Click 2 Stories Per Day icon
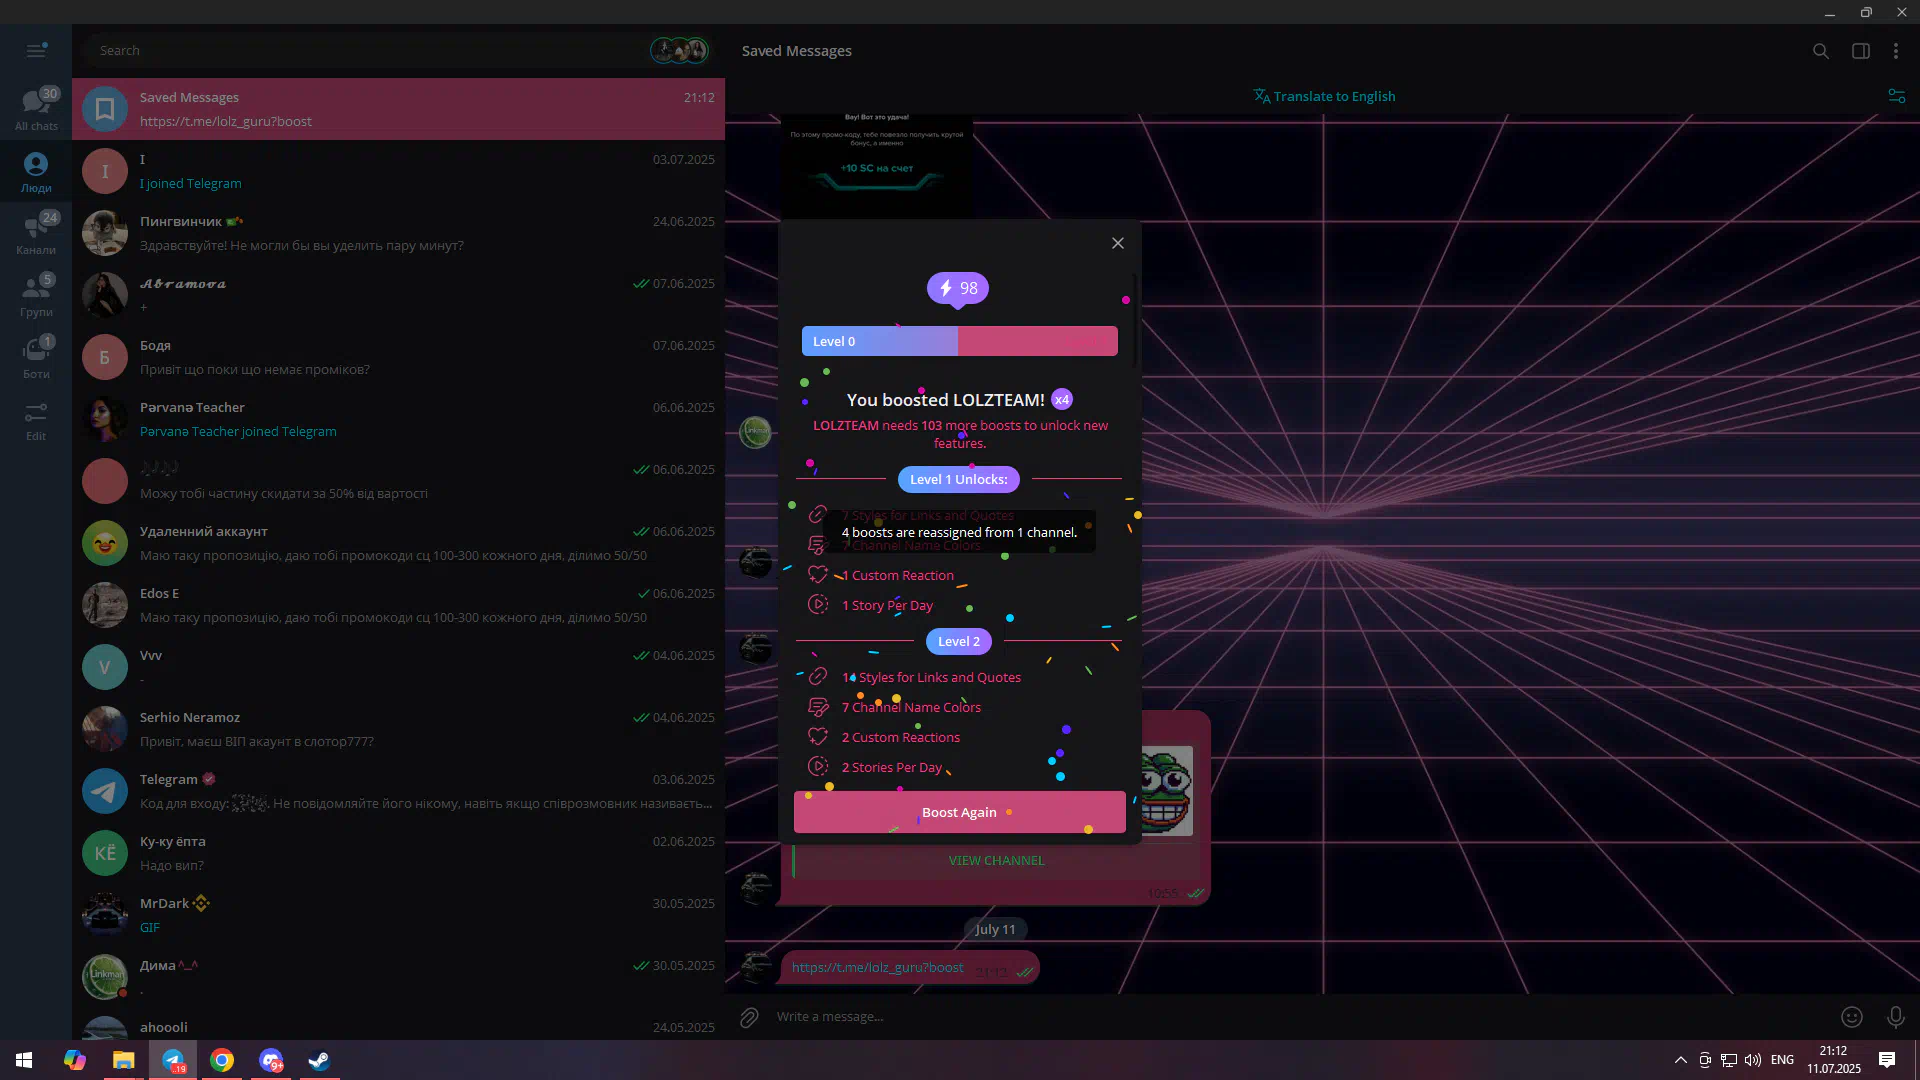The height and width of the screenshot is (1080, 1920). pos(818,767)
